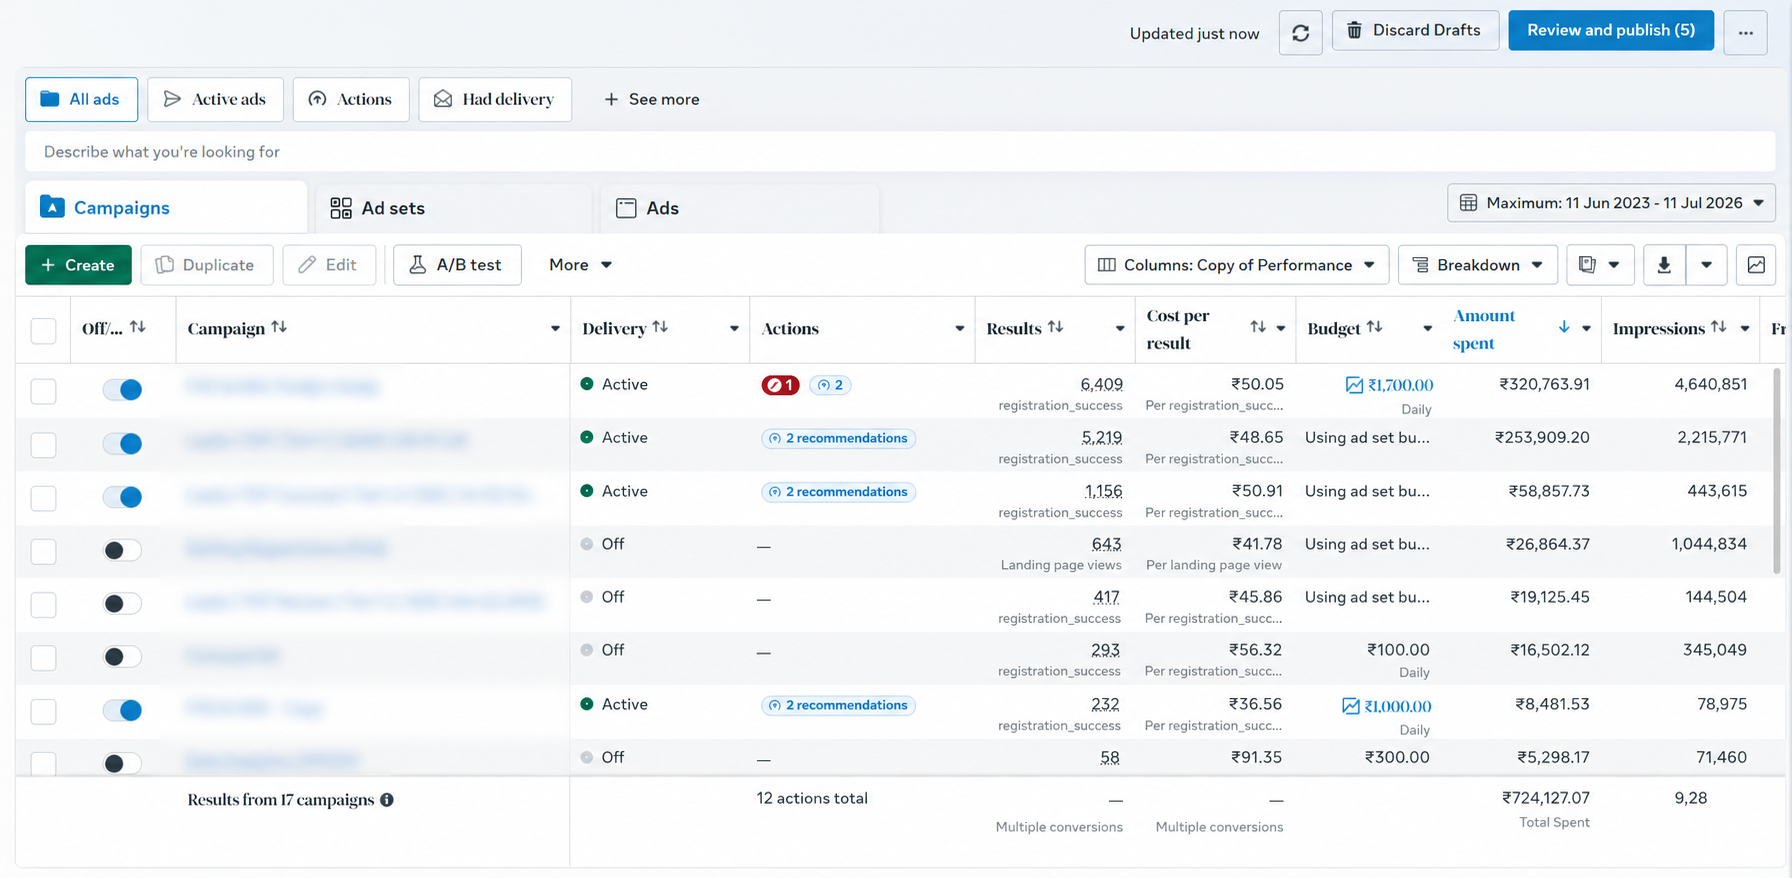
Task: Click the Duplicate button
Action: point(206,265)
